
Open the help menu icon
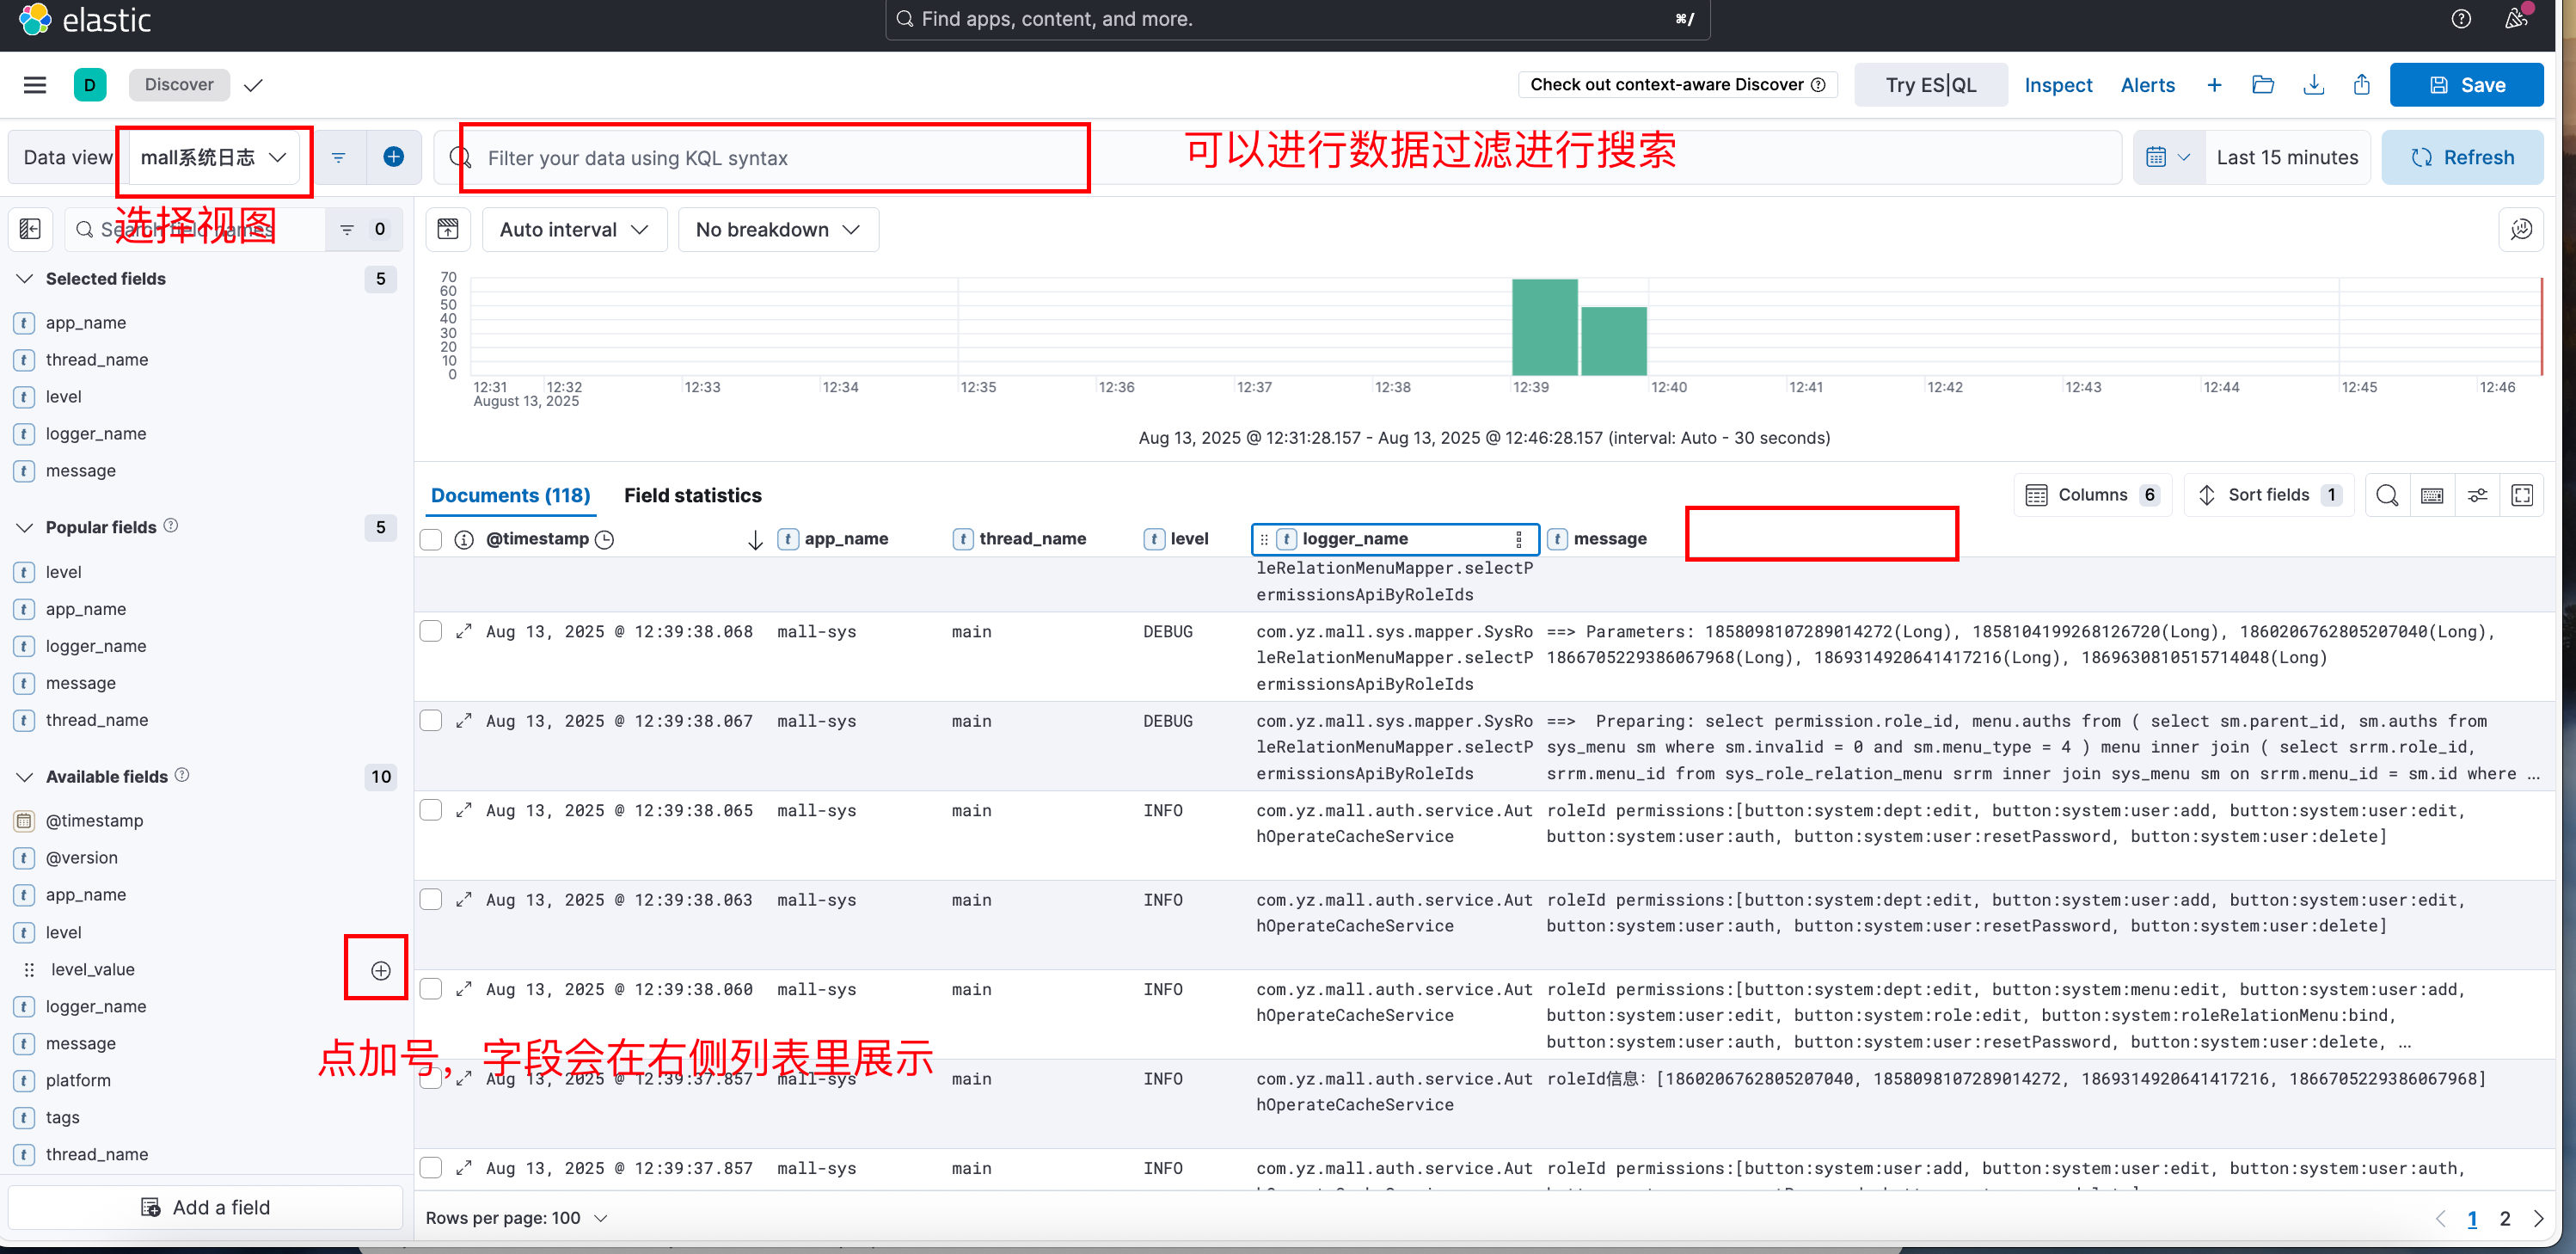(x=2461, y=19)
